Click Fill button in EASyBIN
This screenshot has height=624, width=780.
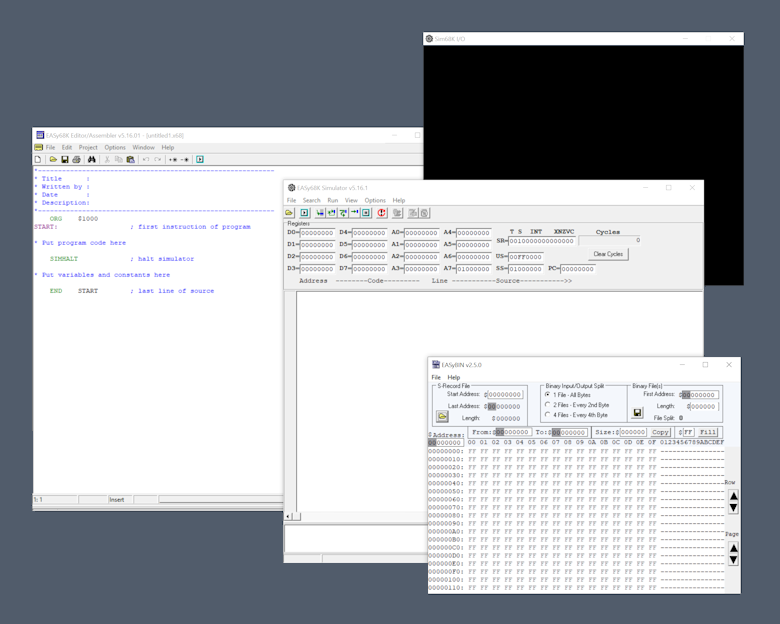[x=708, y=432]
